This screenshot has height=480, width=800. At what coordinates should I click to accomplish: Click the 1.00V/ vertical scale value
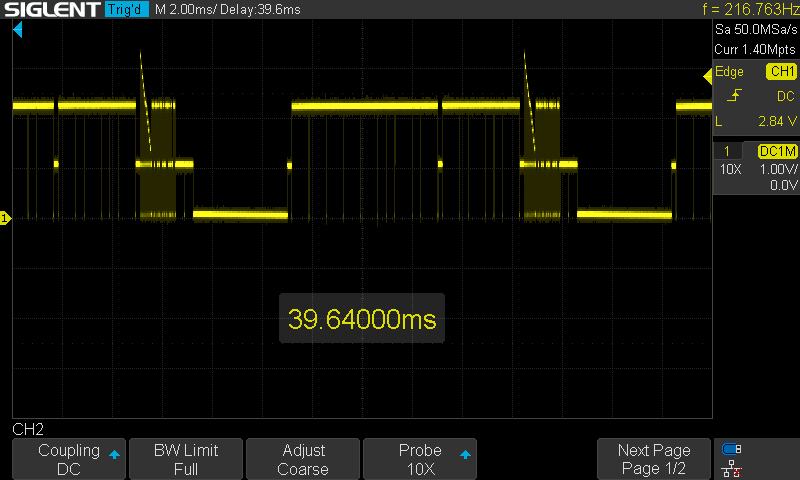[x=778, y=169]
